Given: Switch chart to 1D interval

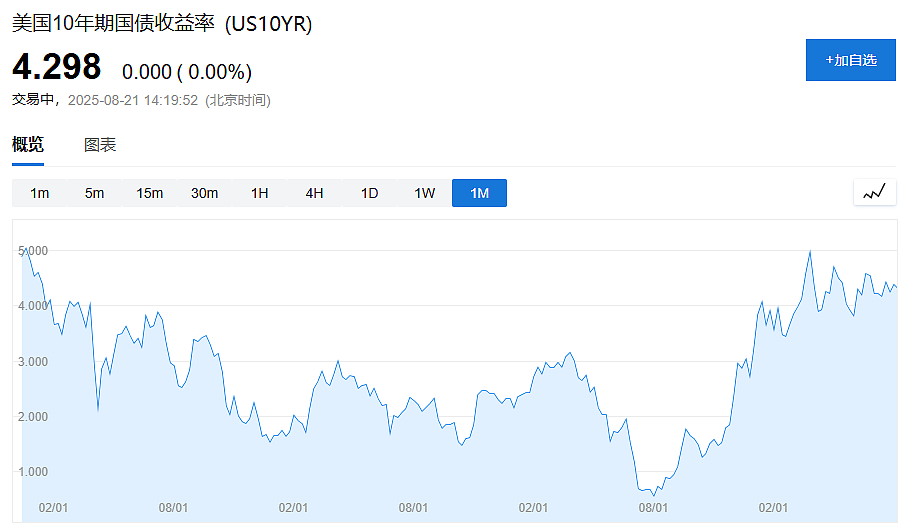Looking at the screenshot, I should tap(369, 193).
